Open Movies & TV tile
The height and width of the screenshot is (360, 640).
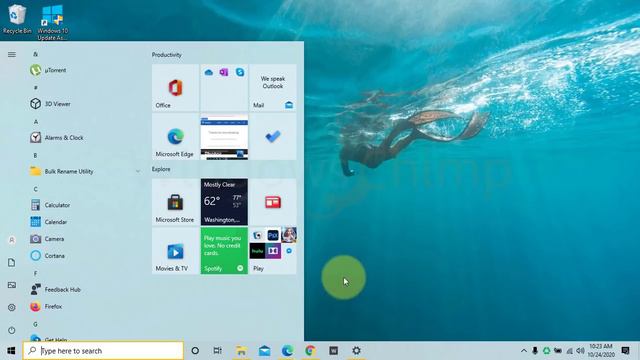pyautogui.click(x=176, y=251)
